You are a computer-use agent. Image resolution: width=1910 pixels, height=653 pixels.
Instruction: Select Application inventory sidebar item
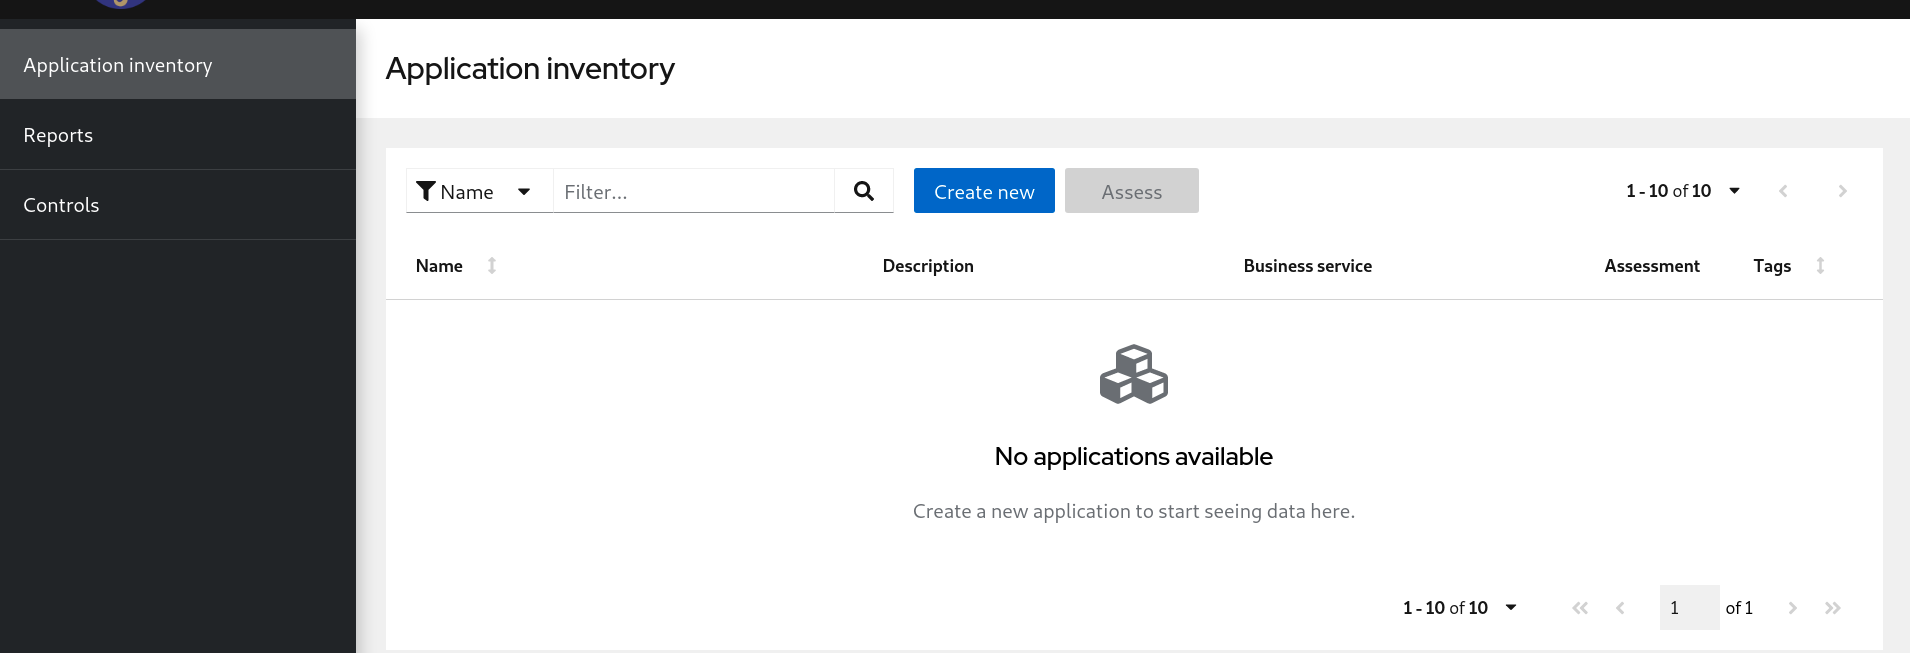pyautogui.click(x=118, y=65)
